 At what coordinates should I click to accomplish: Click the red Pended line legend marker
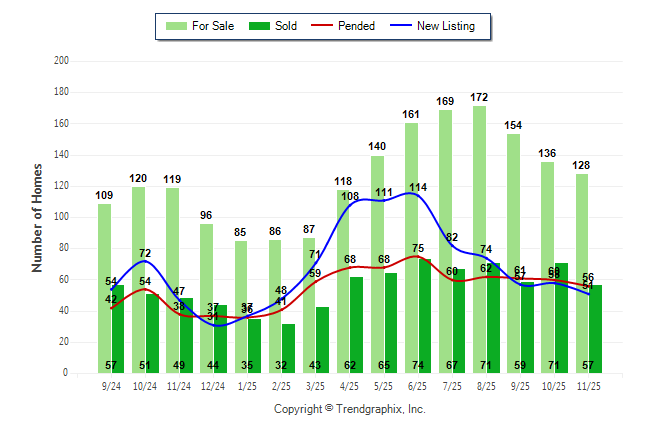point(321,26)
